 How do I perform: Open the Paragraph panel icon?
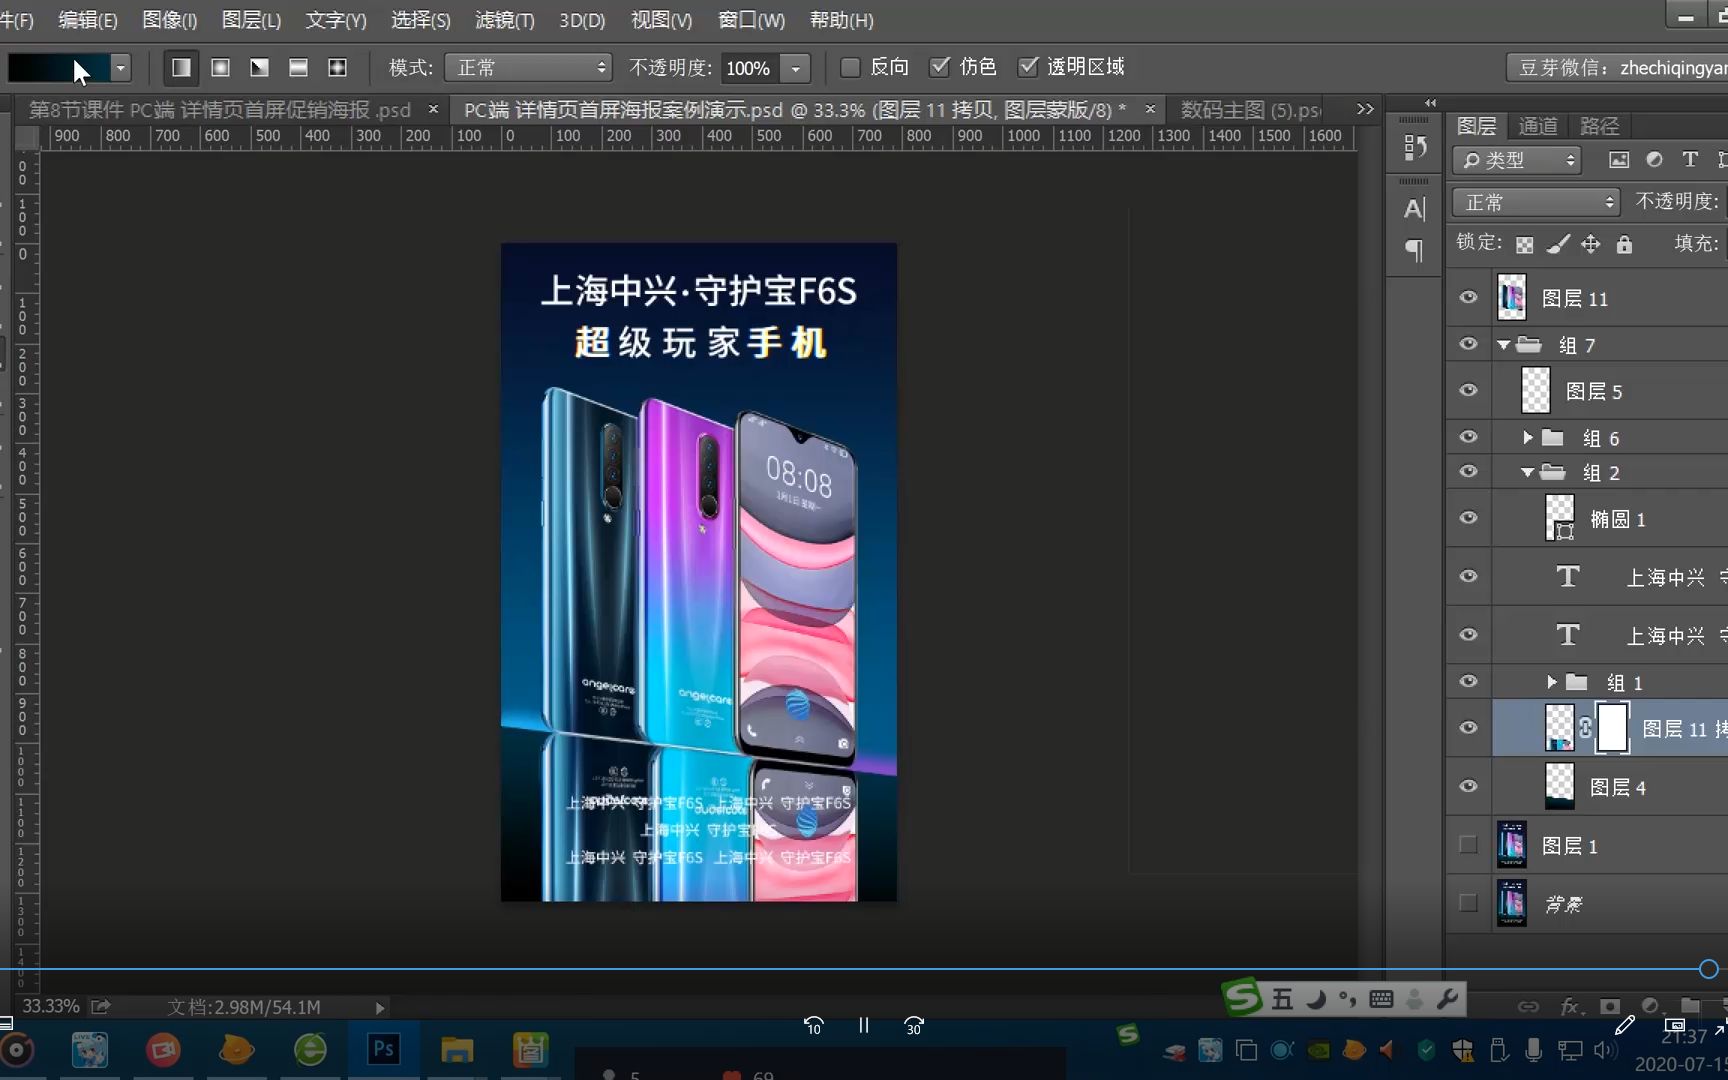point(1414,249)
